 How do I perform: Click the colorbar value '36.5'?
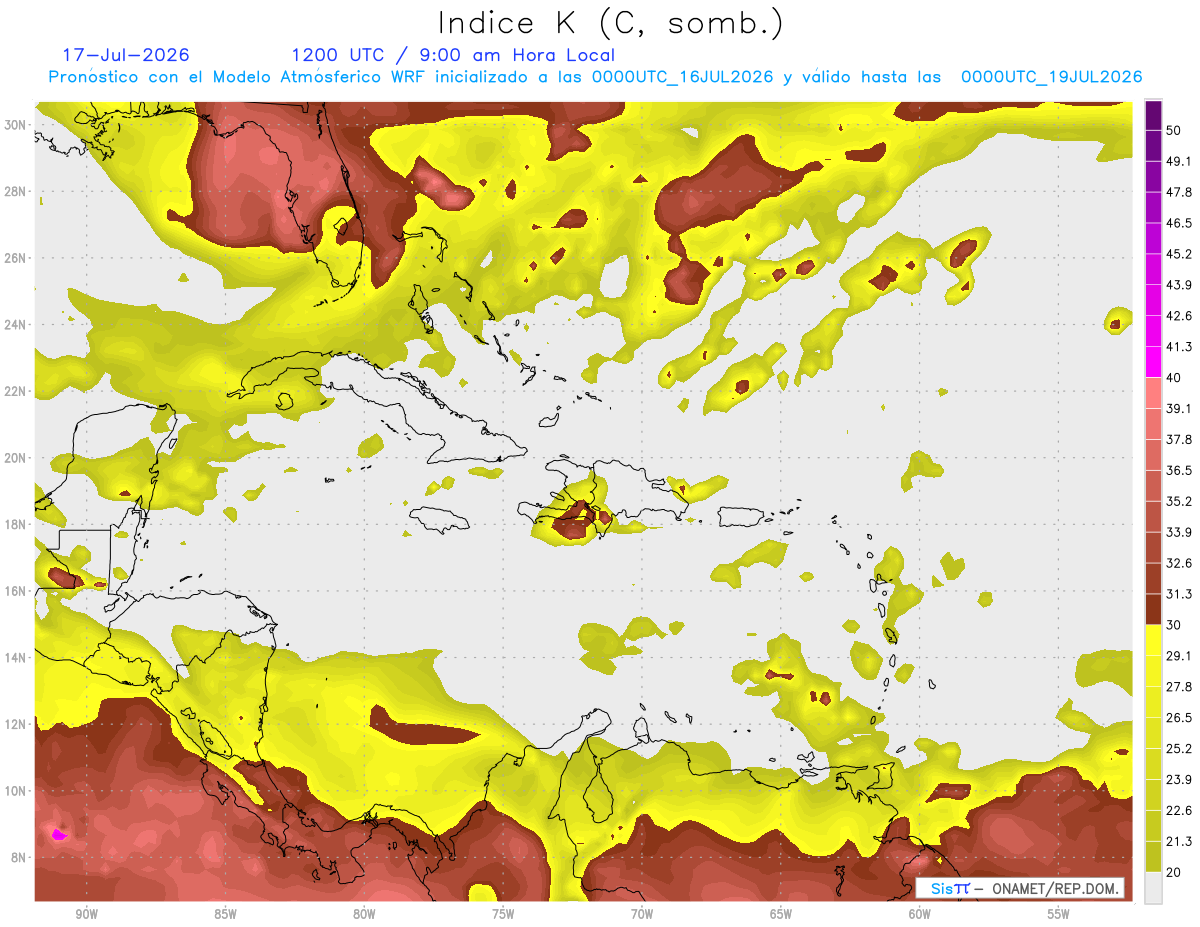click(1179, 470)
